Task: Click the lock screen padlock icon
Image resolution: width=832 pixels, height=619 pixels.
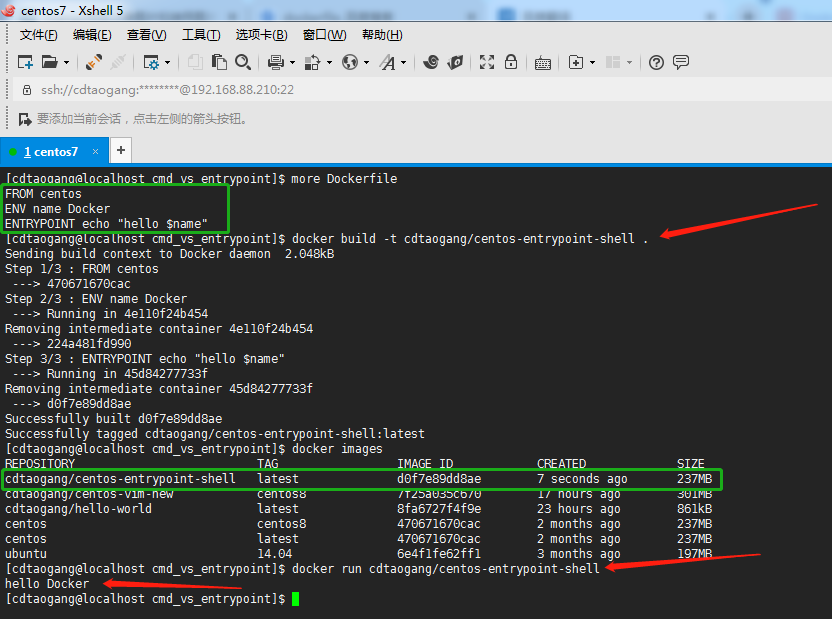Action: (x=511, y=62)
